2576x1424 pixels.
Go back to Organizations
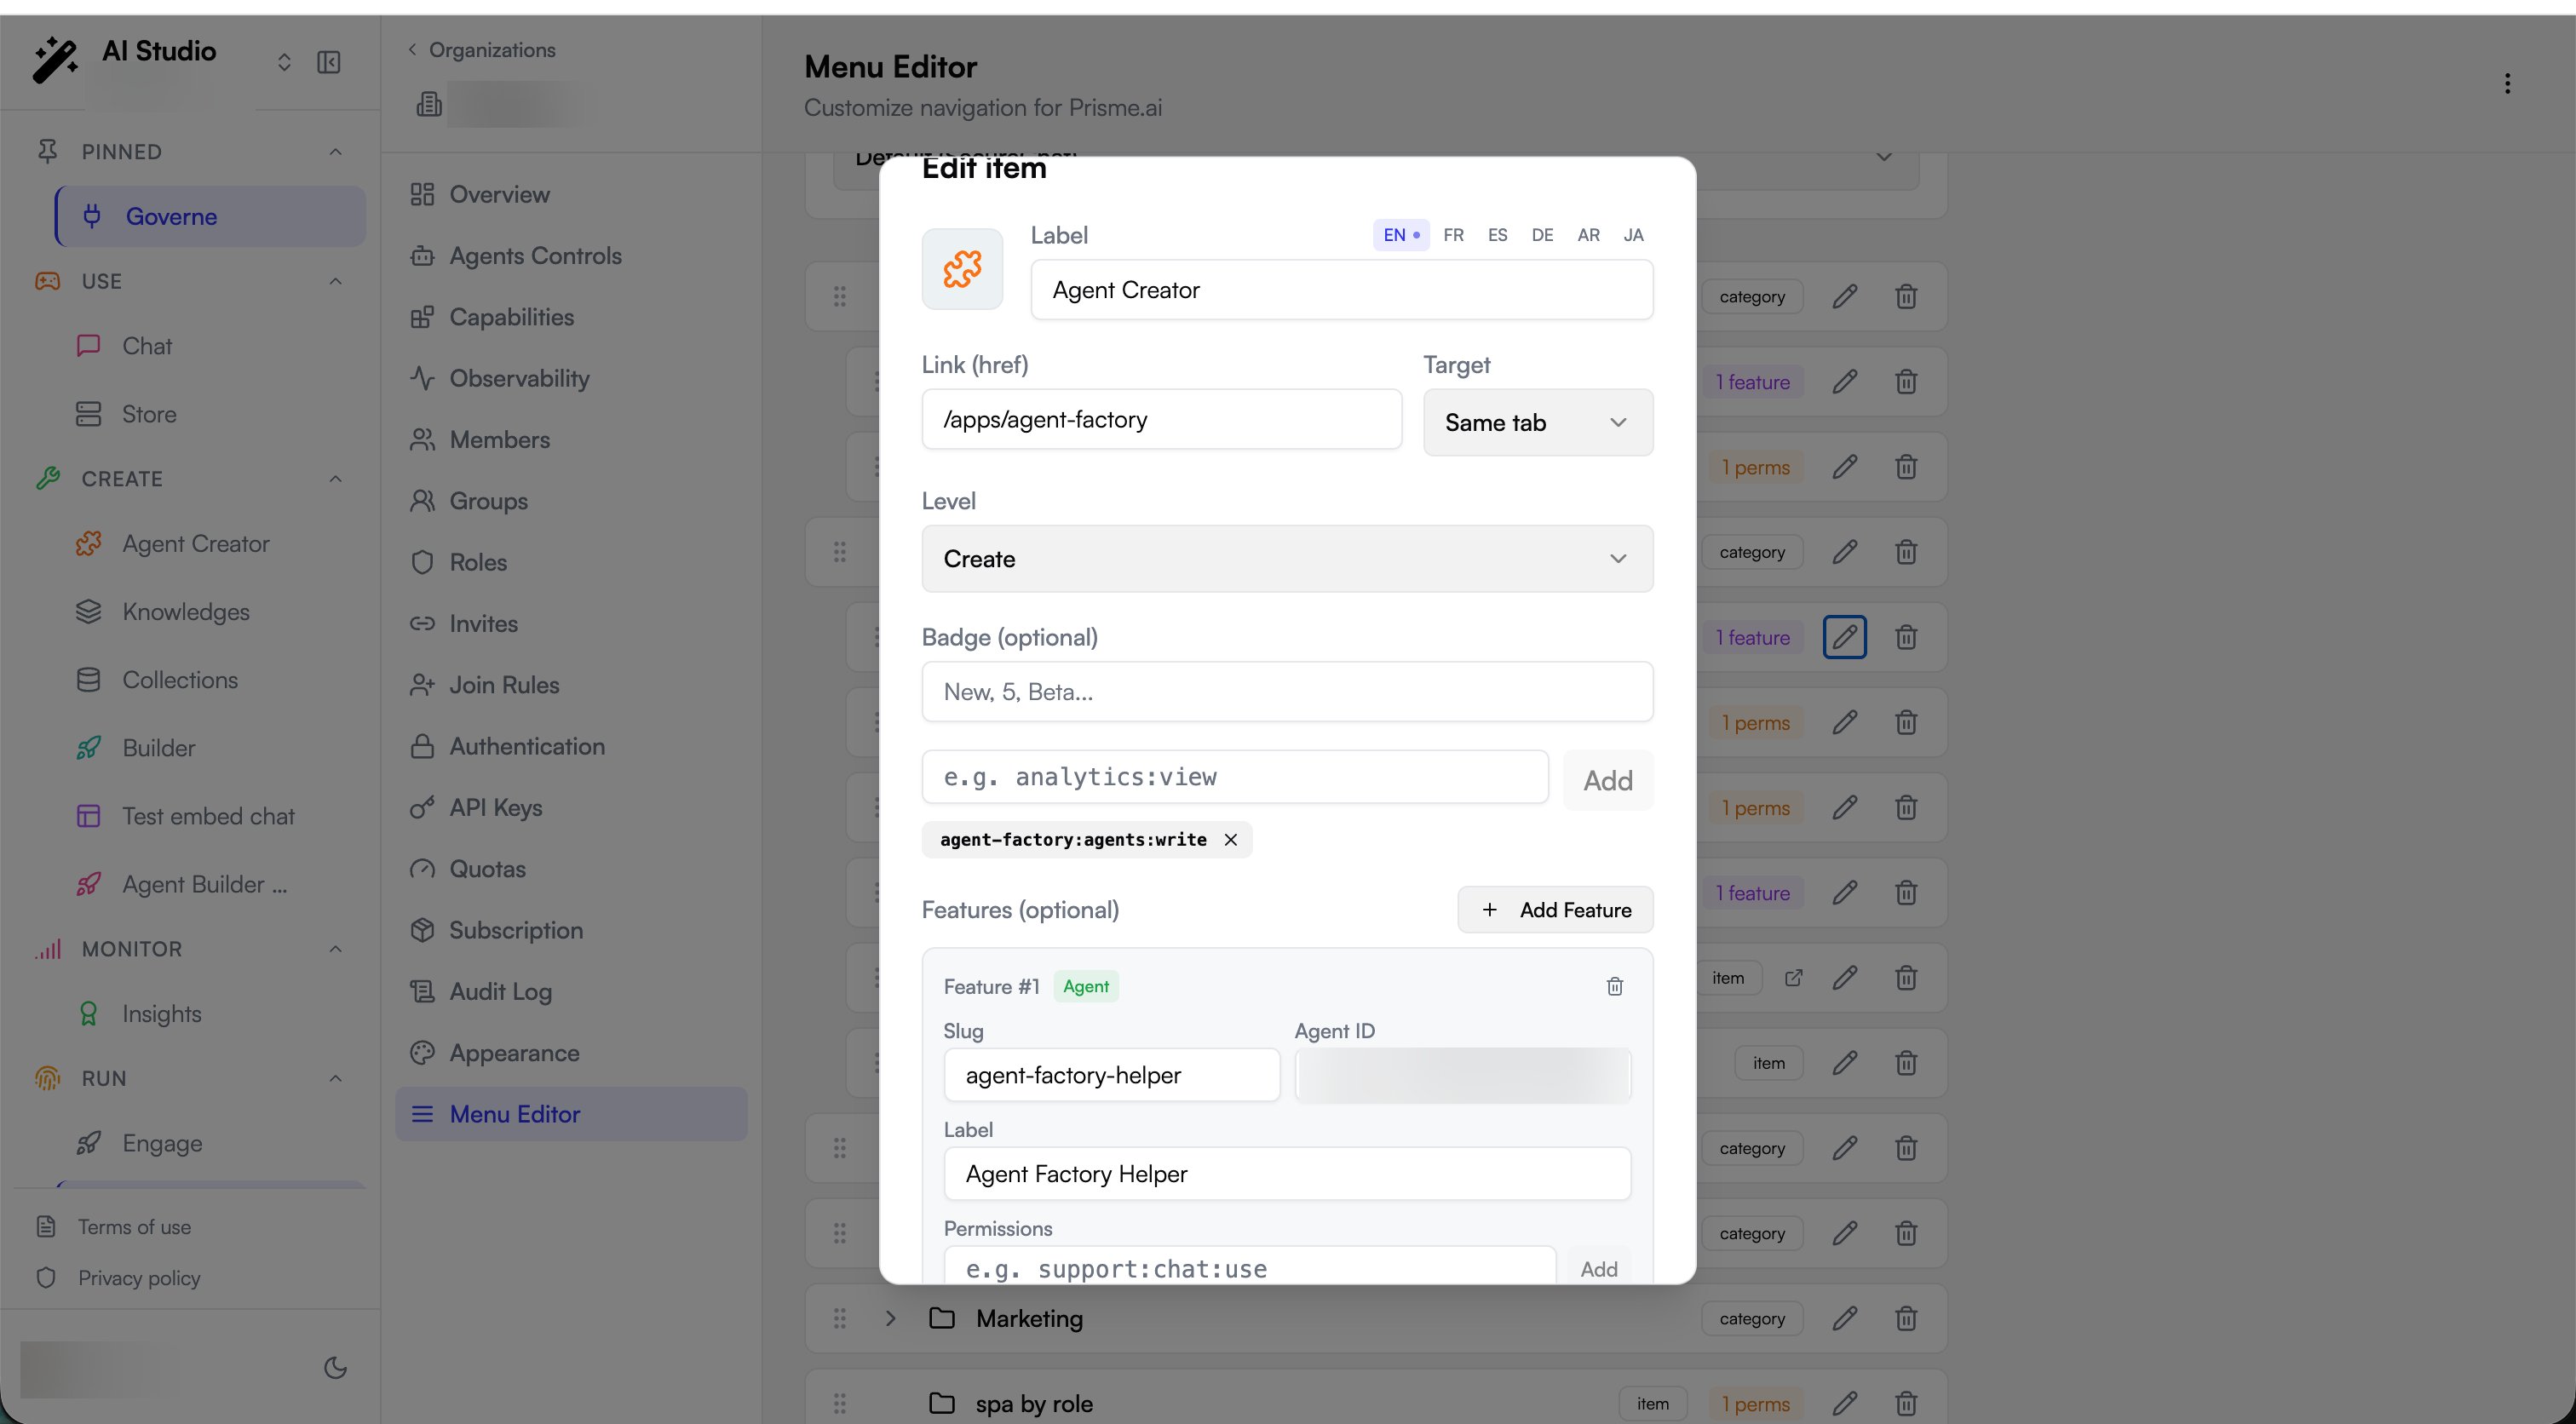click(x=482, y=50)
